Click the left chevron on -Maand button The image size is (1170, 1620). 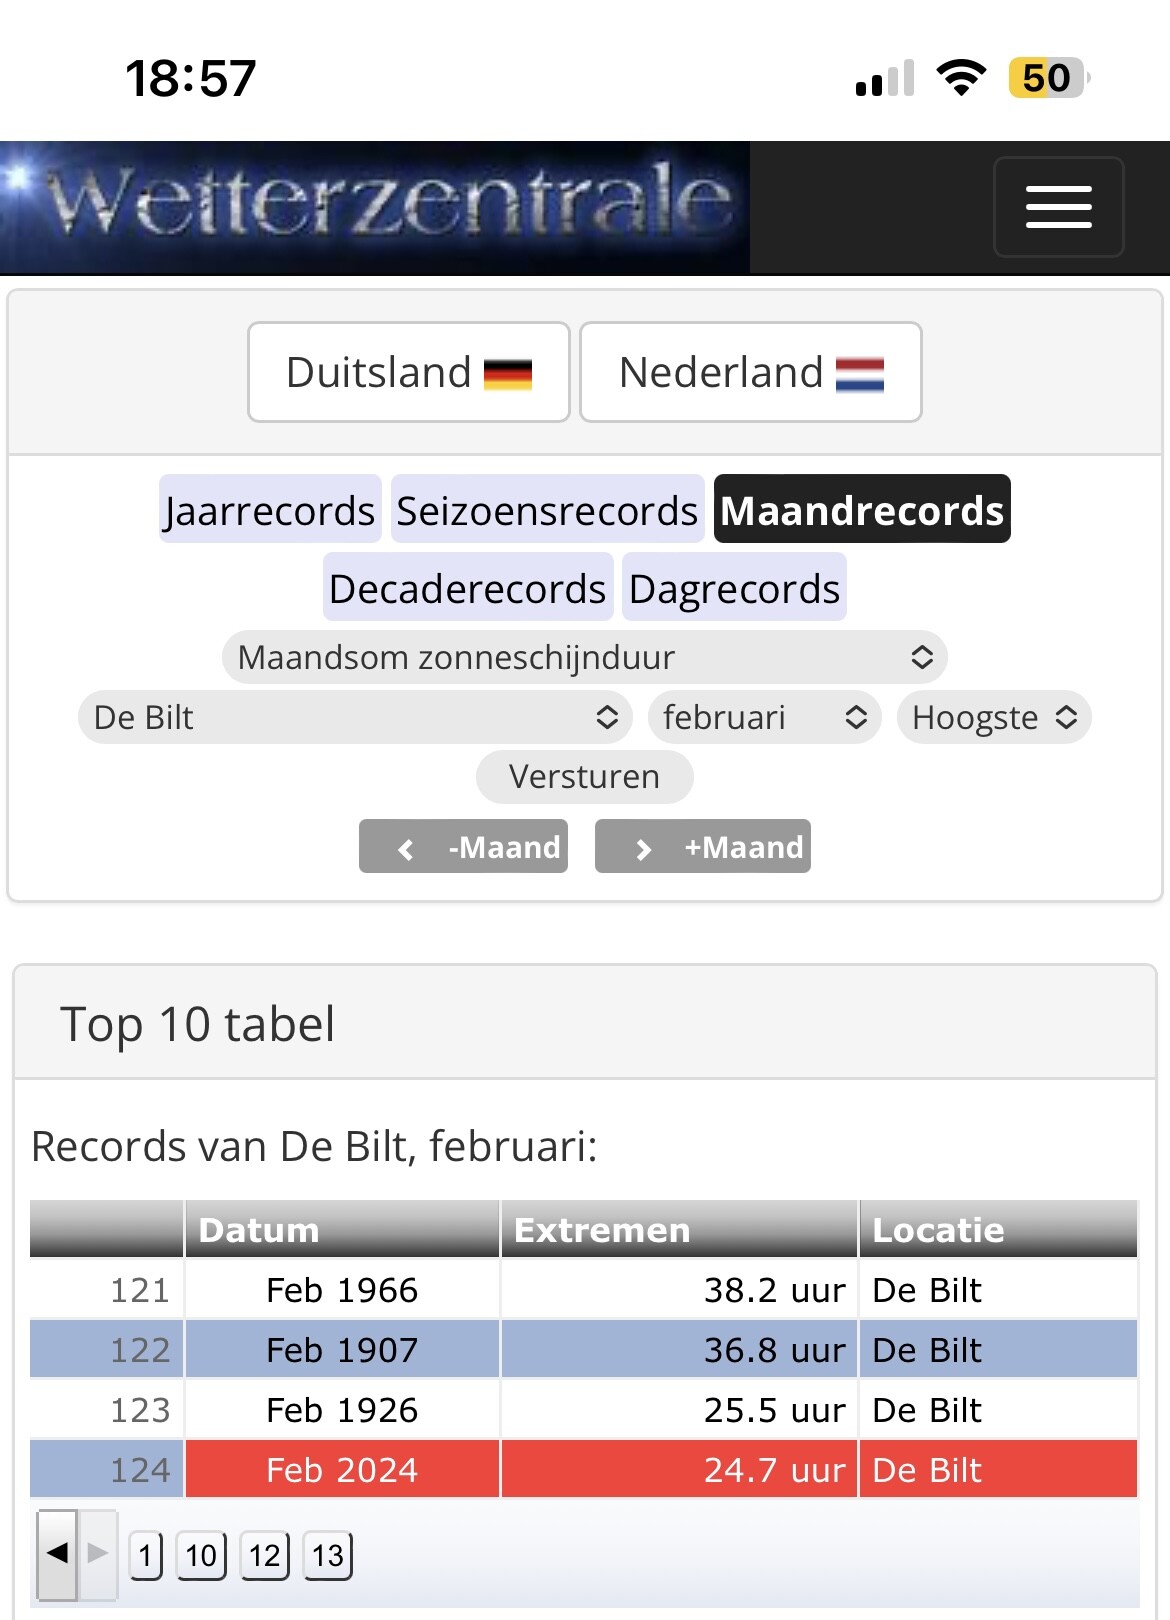pyautogui.click(x=406, y=849)
